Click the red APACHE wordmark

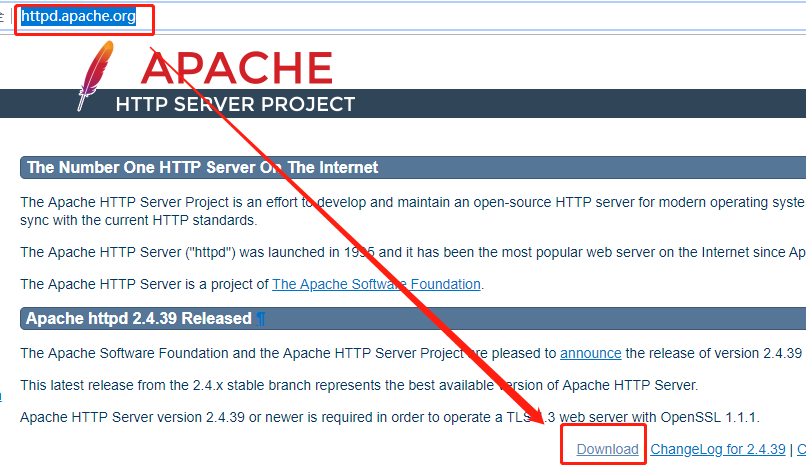(x=236, y=67)
